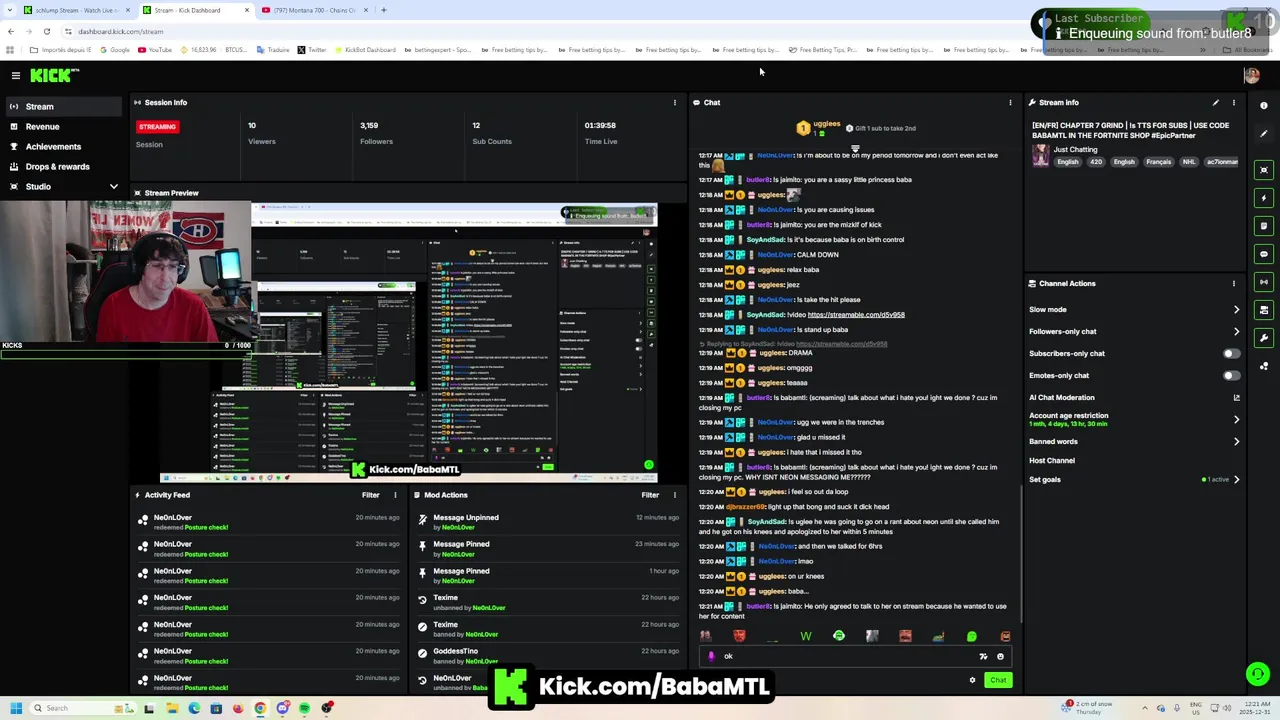
Task: Toggle the wrench widget icon in sidebar
Action: pos(1264,338)
